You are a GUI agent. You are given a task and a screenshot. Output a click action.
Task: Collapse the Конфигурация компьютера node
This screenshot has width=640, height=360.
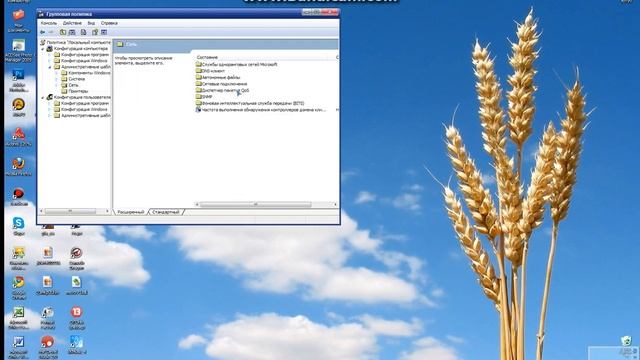pyautogui.click(x=43, y=49)
